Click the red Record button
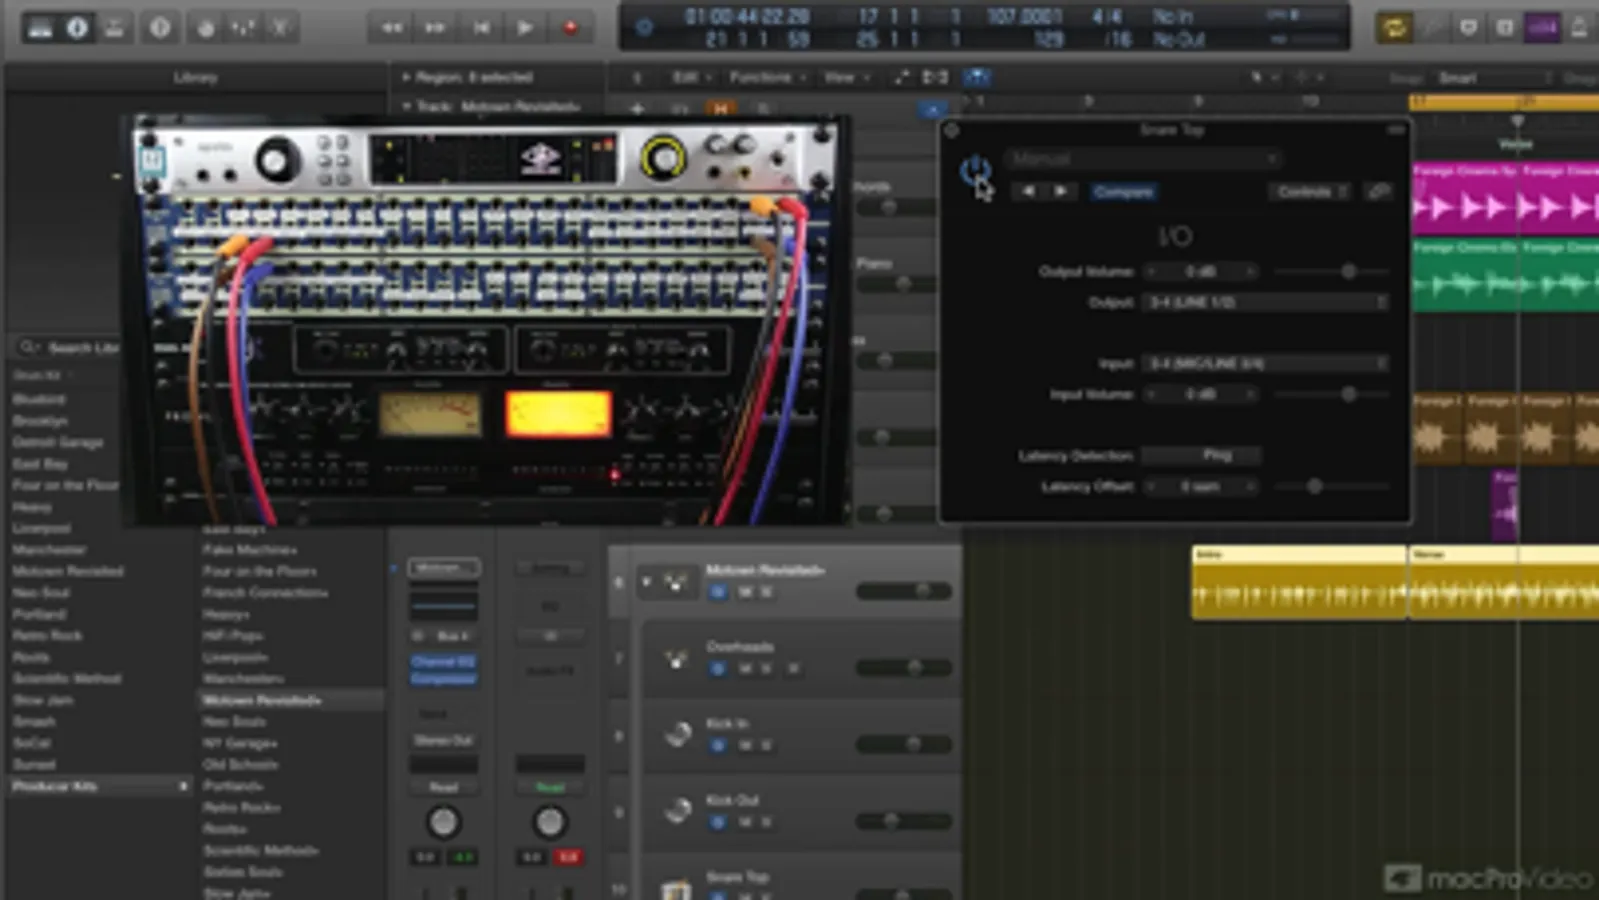Viewport: 1599px width, 900px height. tap(570, 28)
